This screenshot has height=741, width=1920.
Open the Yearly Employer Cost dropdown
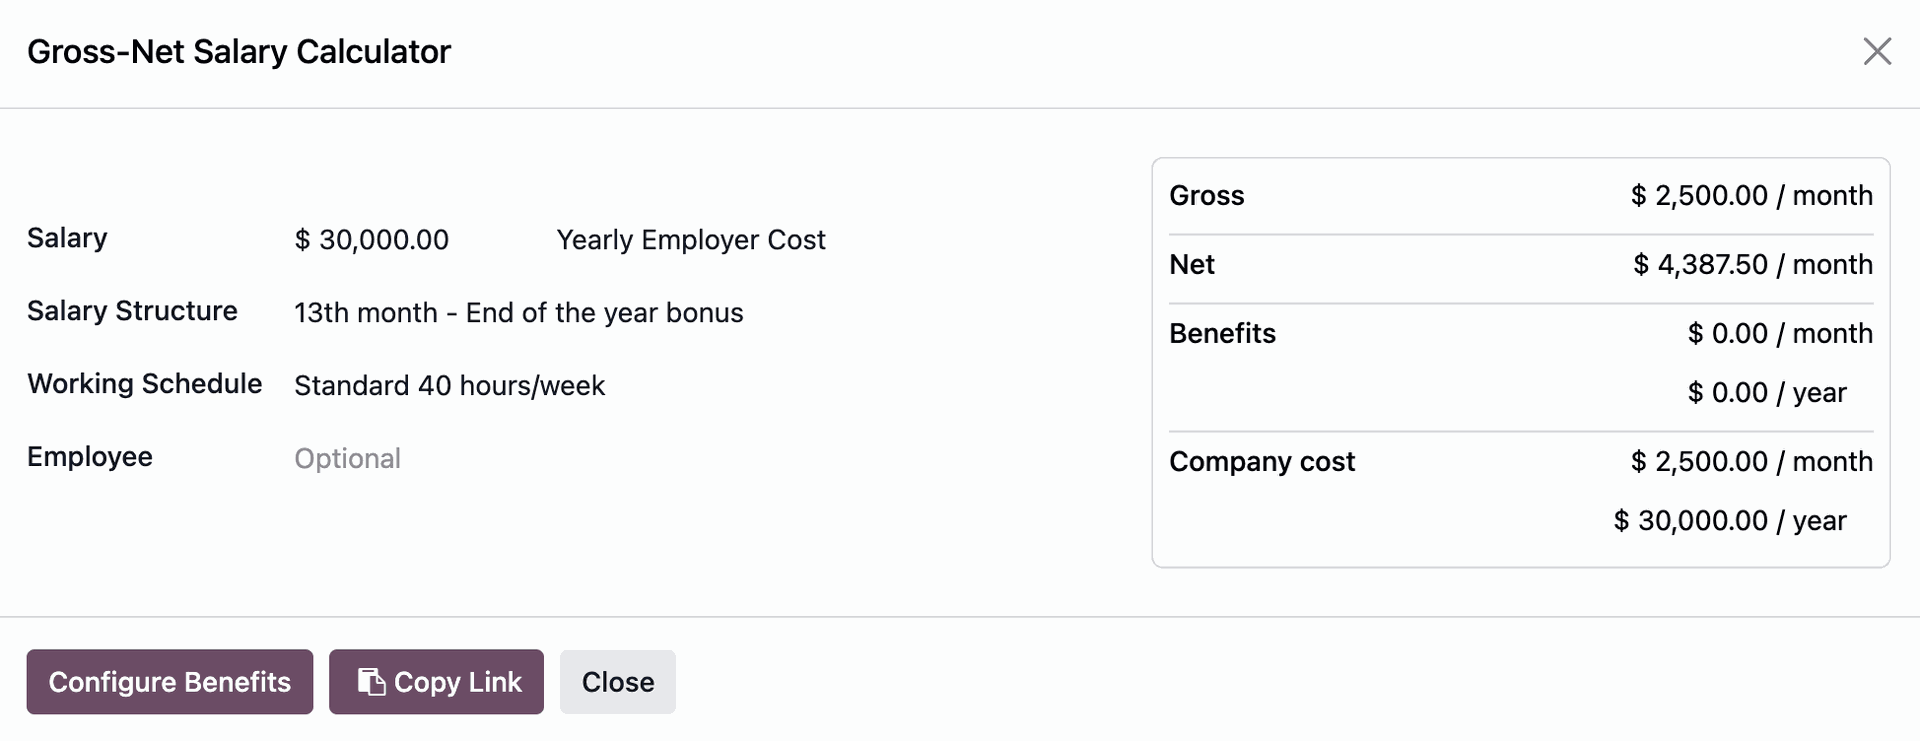coord(691,240)
